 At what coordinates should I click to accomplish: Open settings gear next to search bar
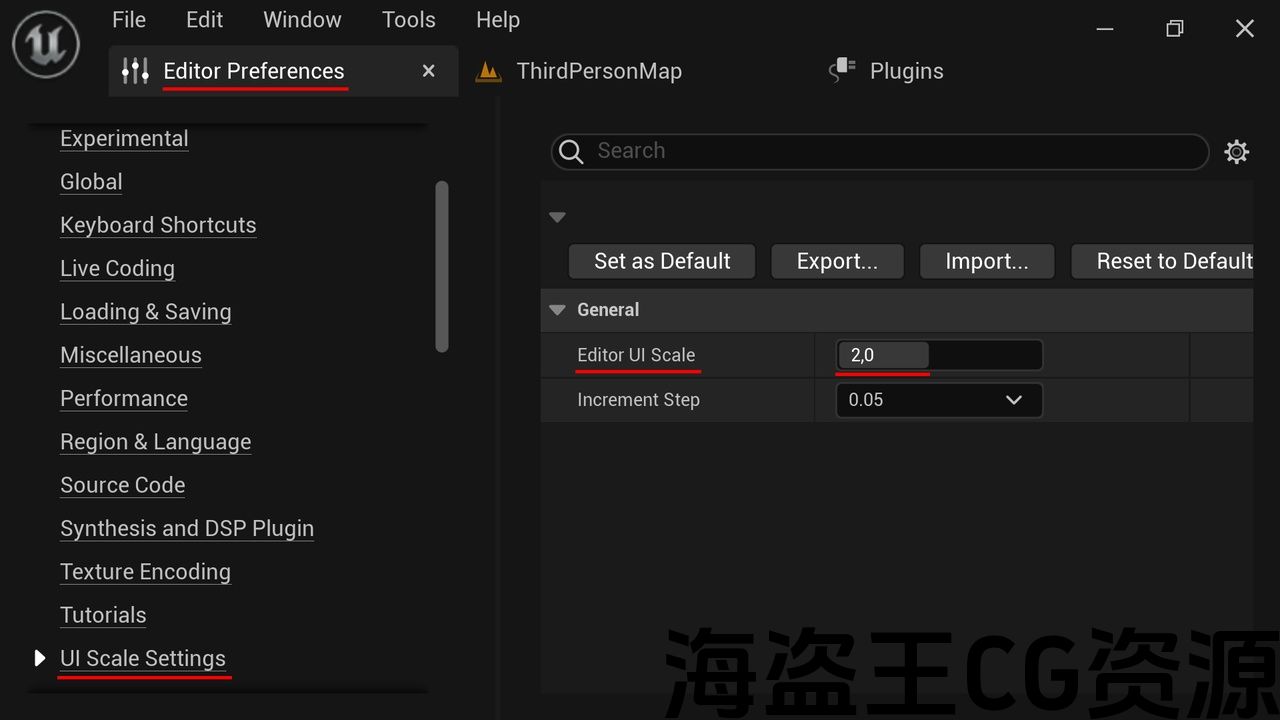point(1237,152)
